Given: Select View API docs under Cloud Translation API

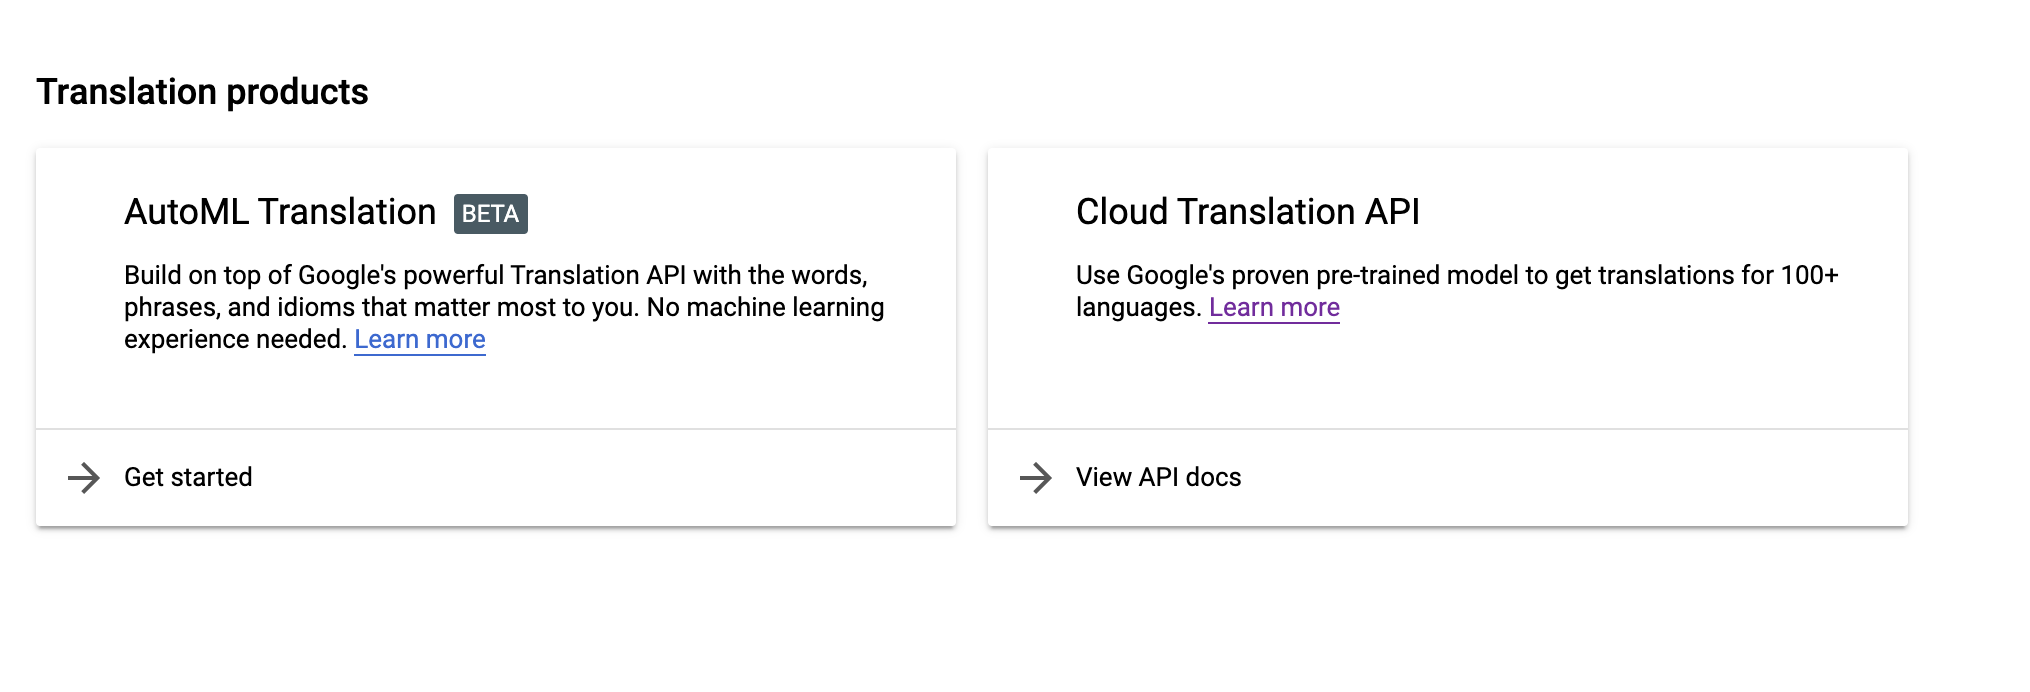Looking at the screenshot, I should tap(1156, 477).
